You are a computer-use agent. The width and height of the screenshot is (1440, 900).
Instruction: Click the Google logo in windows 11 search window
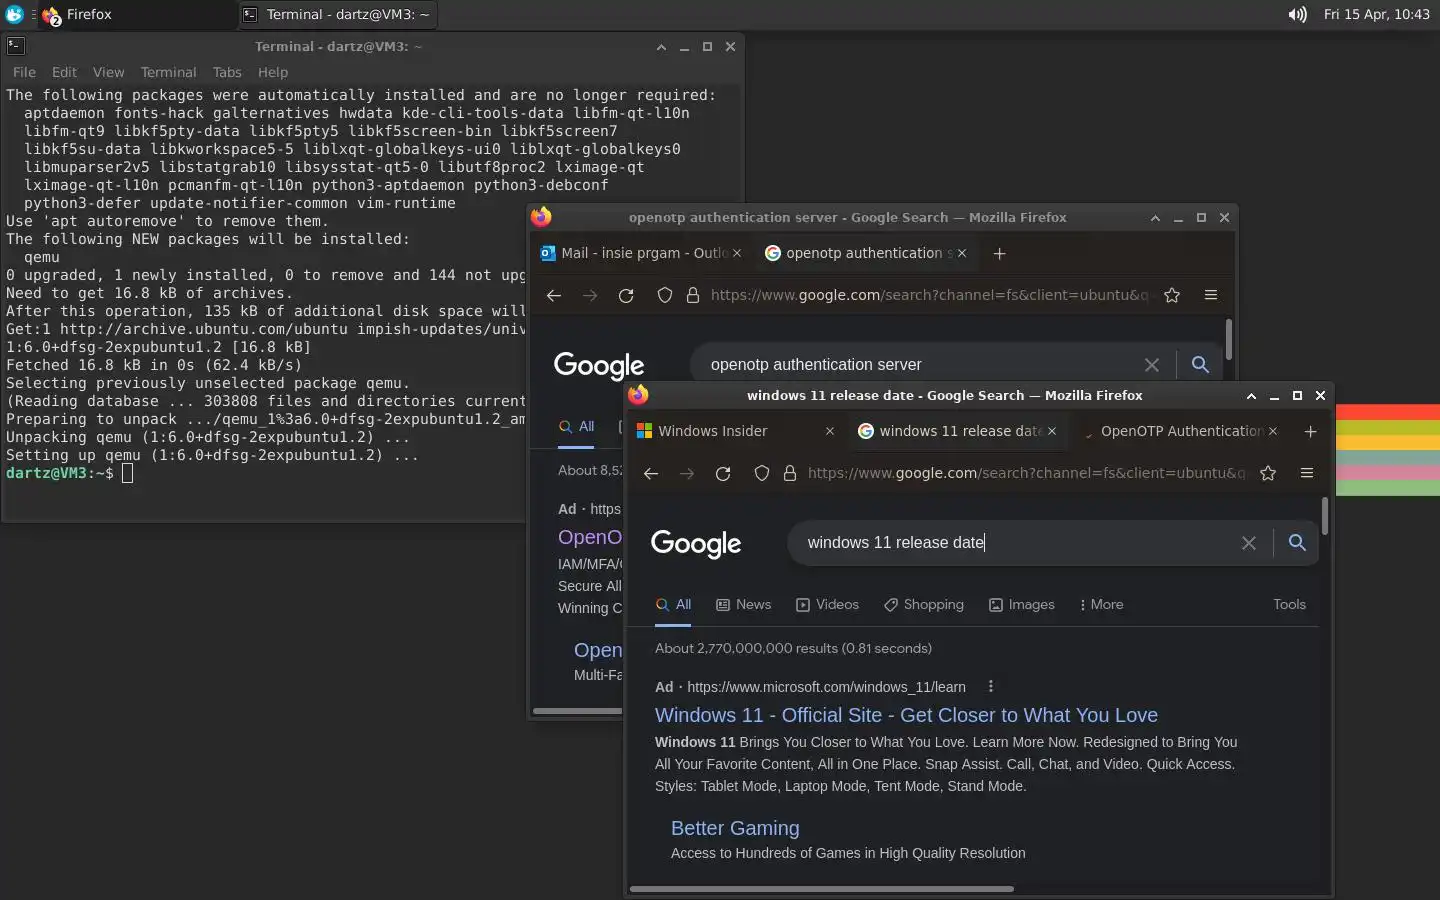tap(696, 544)
